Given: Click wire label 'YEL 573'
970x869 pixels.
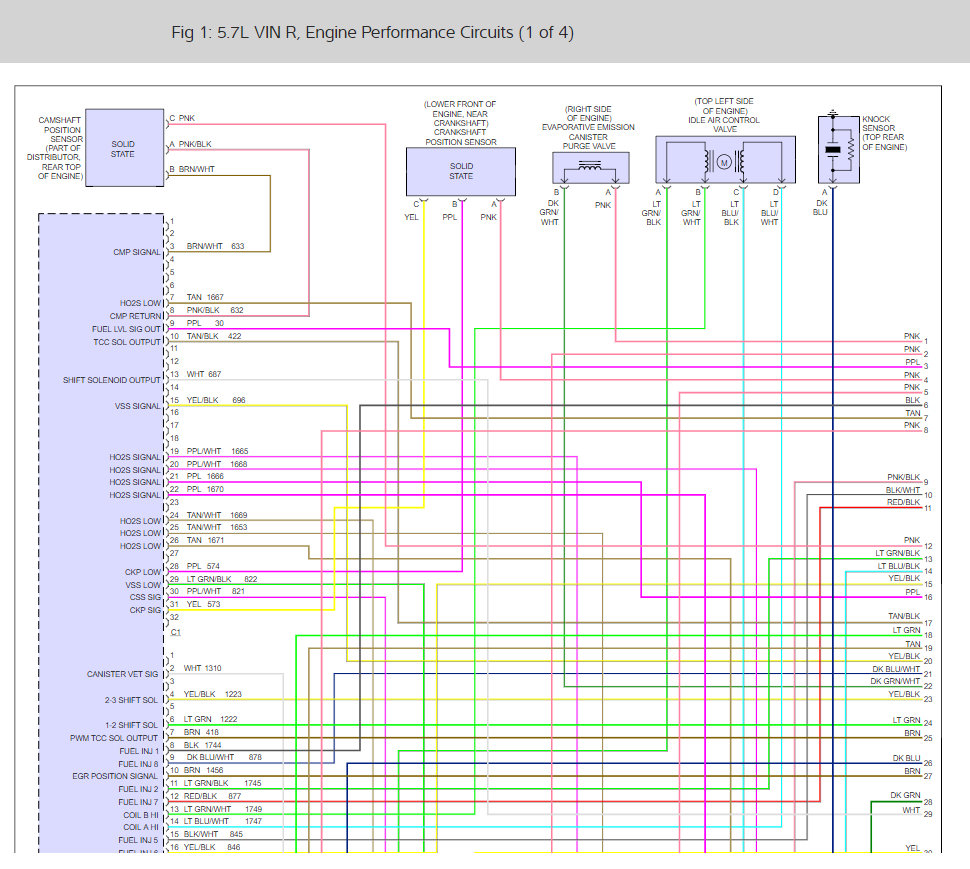Looking at the screenshot, I should [x=203, y=604].
